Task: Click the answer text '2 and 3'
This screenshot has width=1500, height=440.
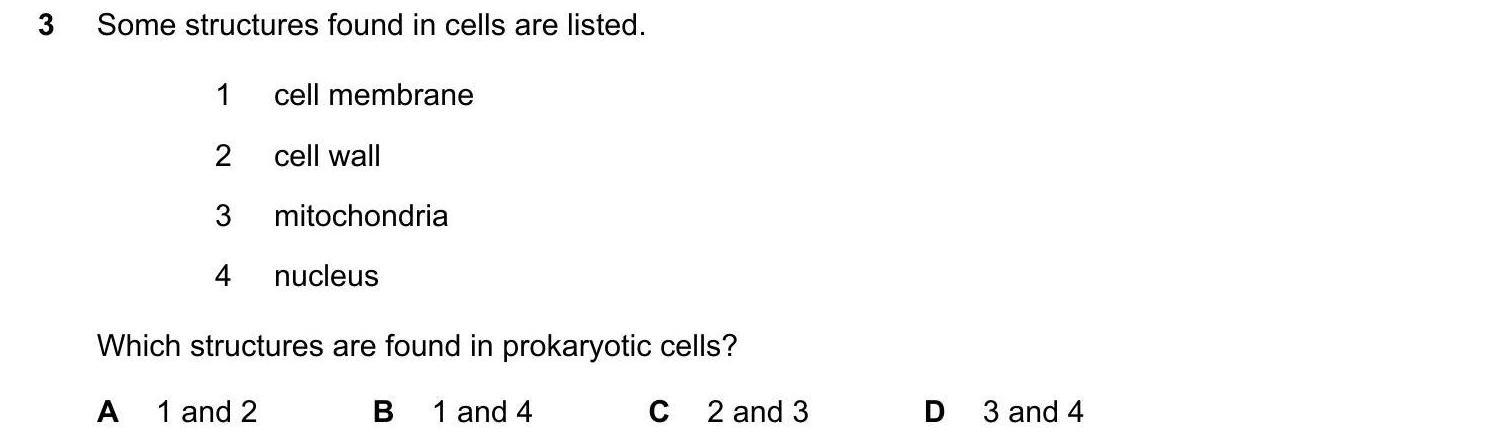Action: [757, 412]
